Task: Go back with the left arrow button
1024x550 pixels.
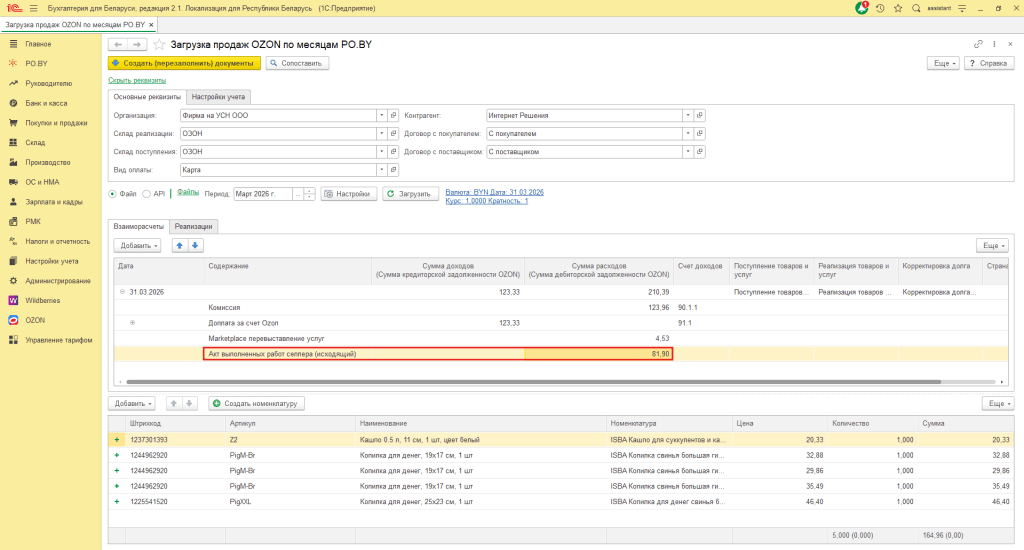Action: tap(118, 44)
